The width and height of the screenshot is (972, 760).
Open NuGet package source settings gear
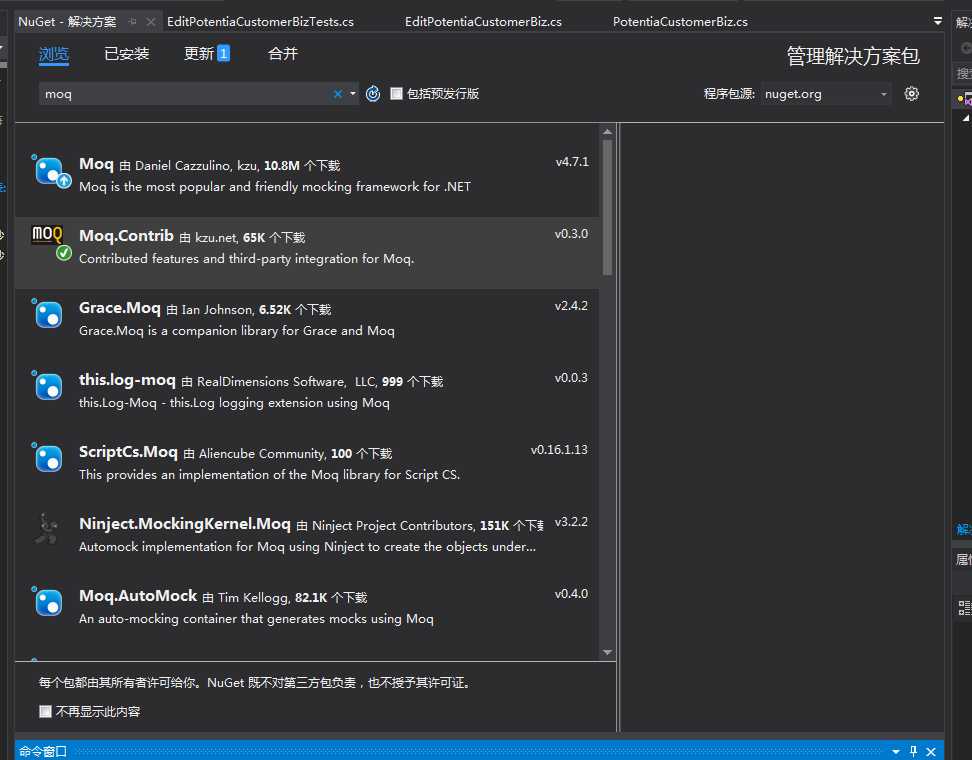pos(911,94)
